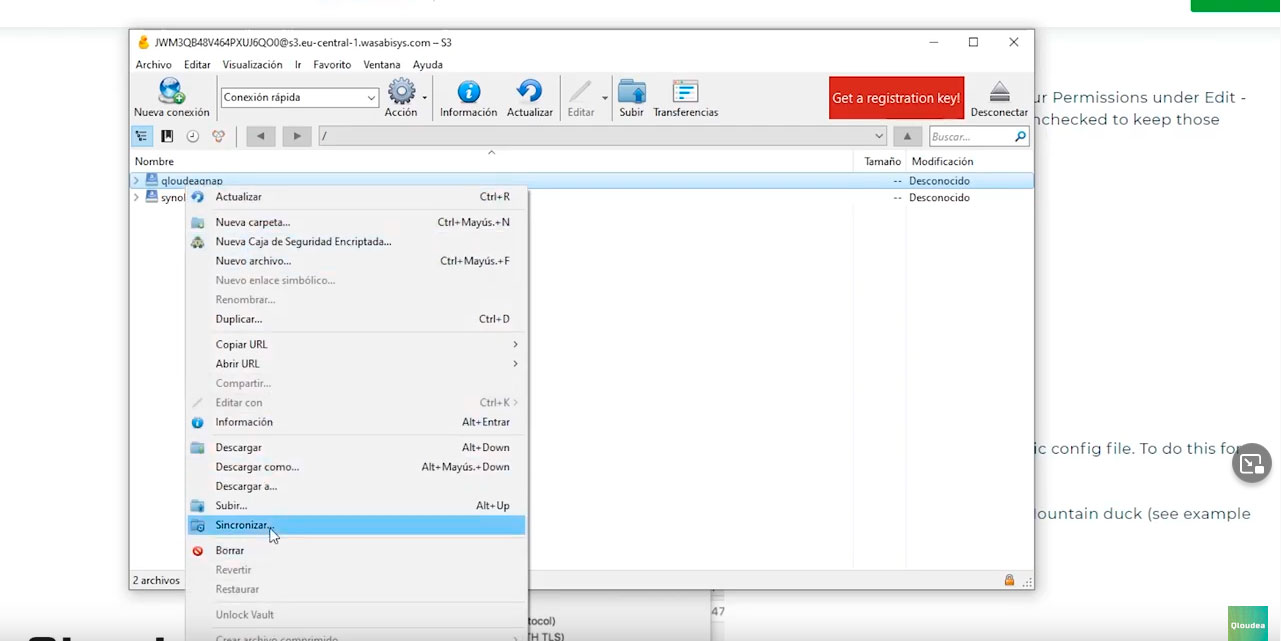This screenshot has height=641, width=1281.
Task: Expand the path dropdown showing /
Action: click(879, 136)
